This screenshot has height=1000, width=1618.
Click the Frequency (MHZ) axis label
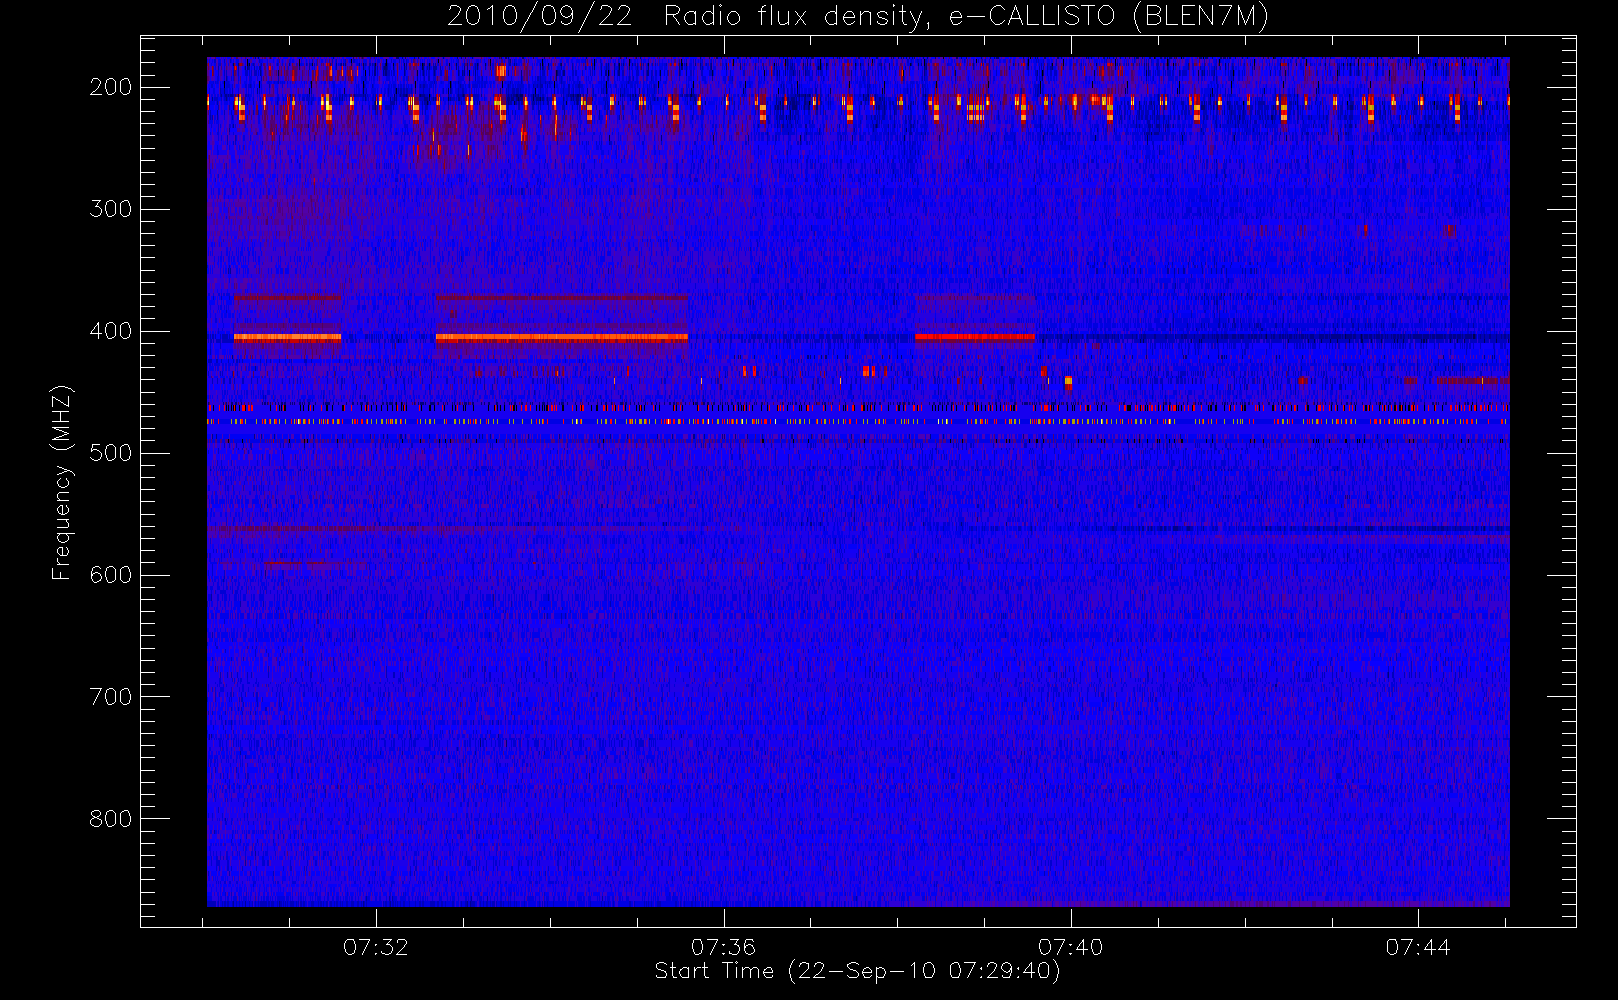point(62,482)
